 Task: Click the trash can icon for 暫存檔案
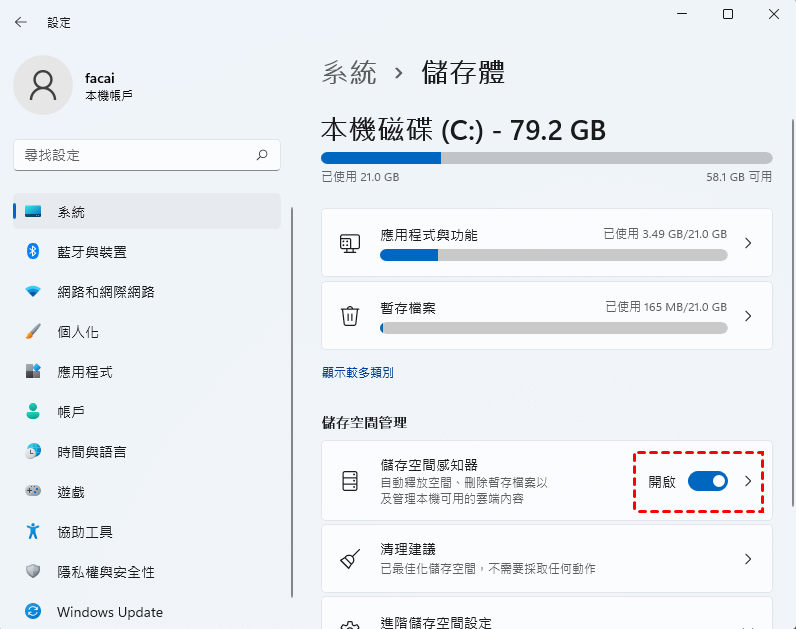point(350,315)
